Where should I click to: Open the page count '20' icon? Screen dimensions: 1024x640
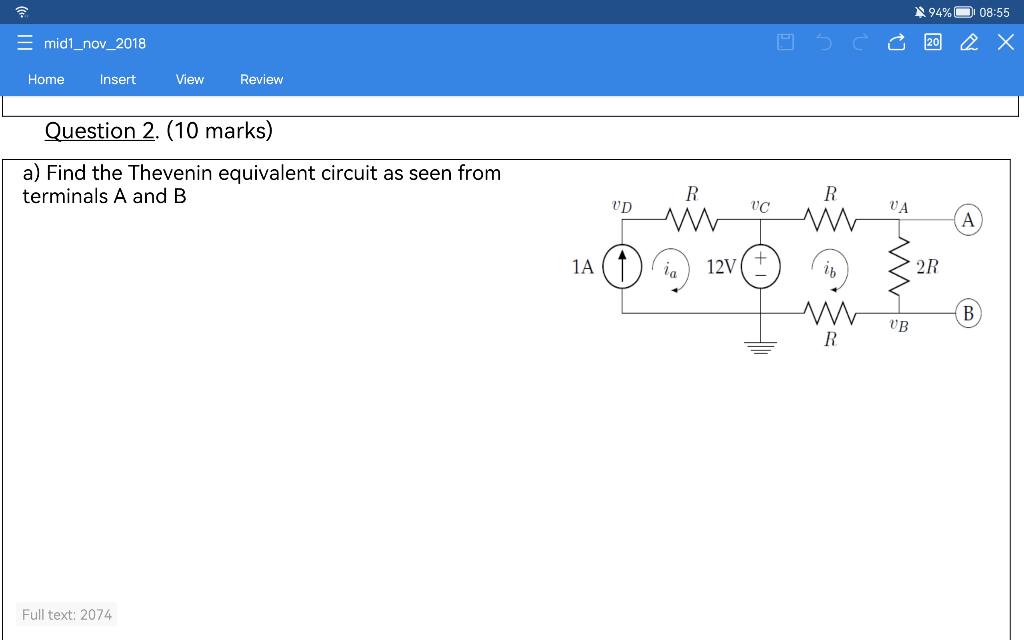pyautogui.click(x=933, y=42)
